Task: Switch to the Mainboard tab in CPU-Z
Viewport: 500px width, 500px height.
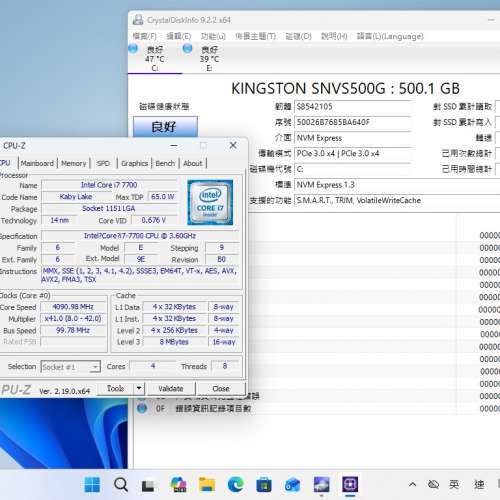Action: (37, 163)
